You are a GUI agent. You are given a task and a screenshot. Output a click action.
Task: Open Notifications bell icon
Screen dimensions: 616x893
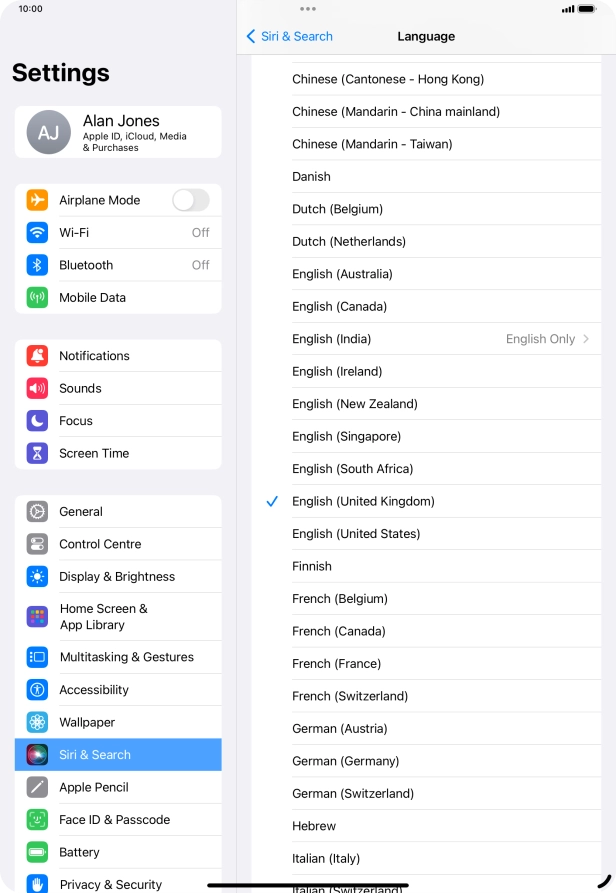(x=37, y=356)
